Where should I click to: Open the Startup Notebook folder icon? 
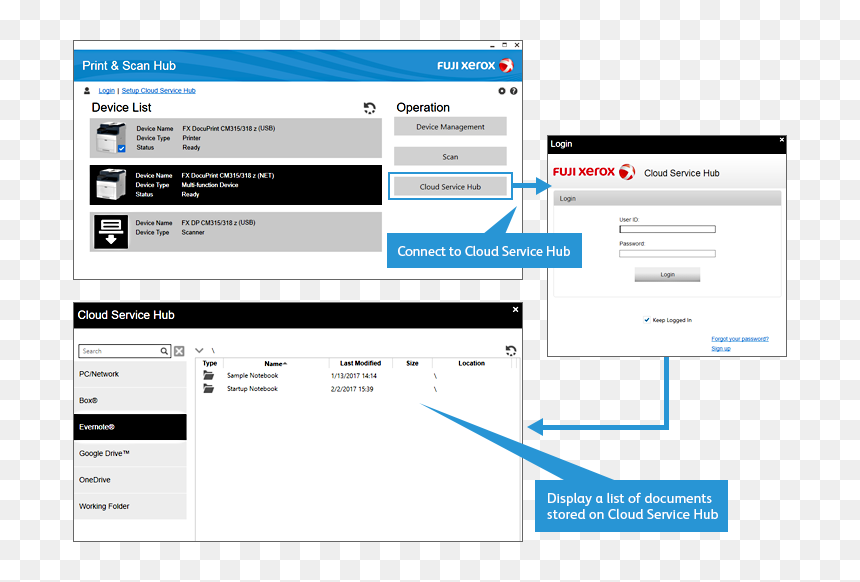[208, 388]
